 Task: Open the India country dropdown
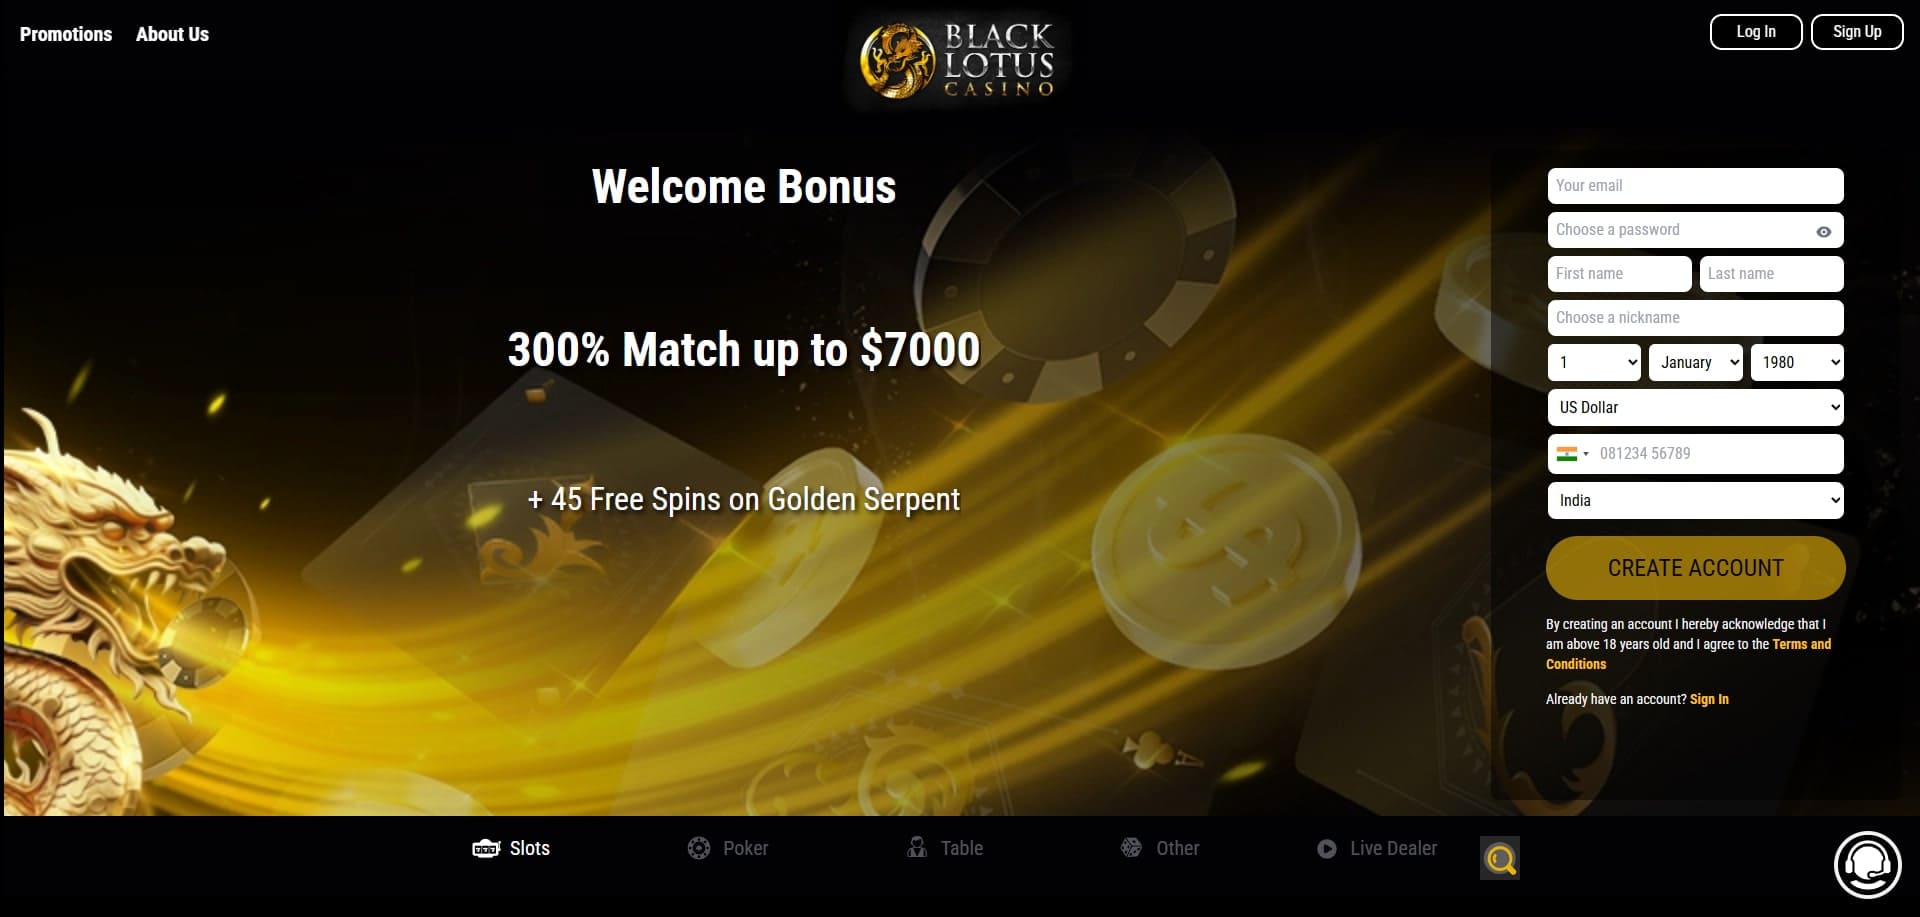1696,500
